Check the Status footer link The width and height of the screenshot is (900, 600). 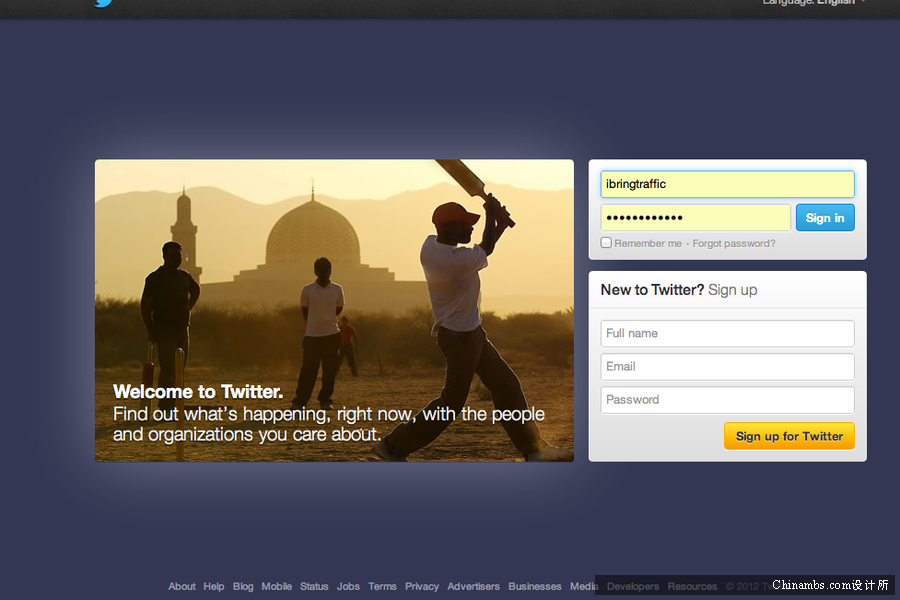tap(314, 587)
